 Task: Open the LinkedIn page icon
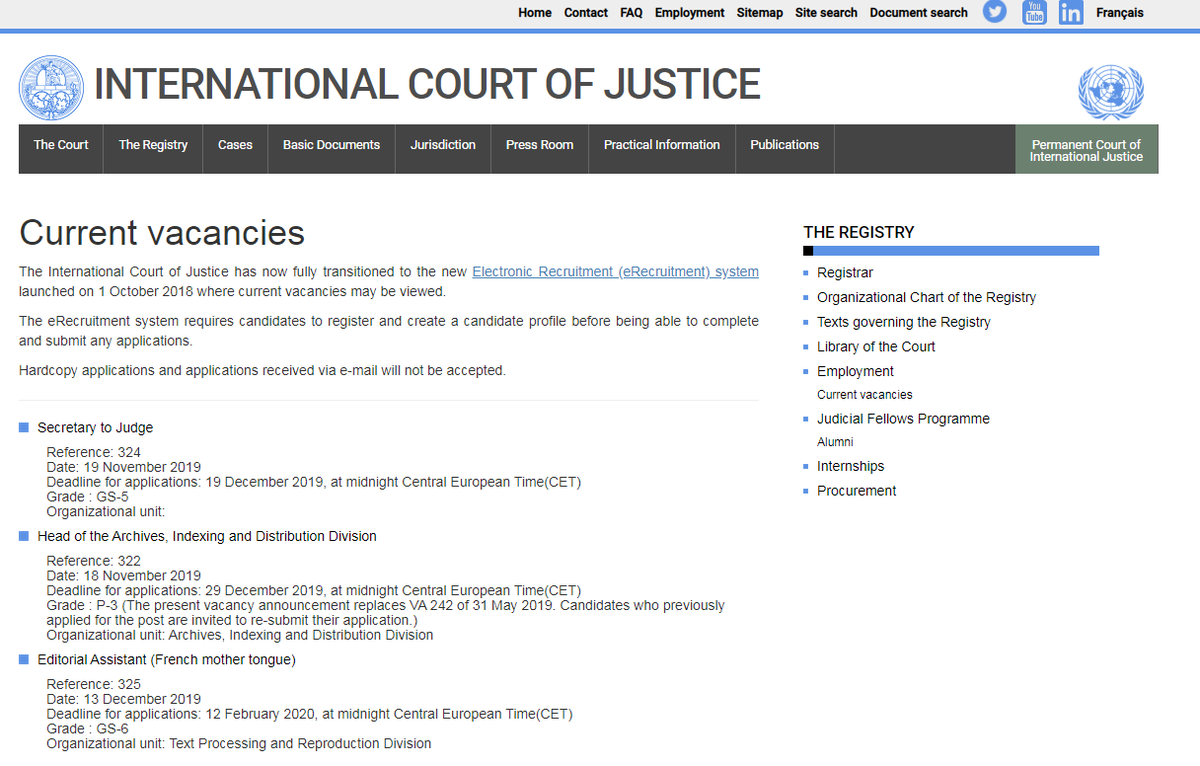coord(1071,12)
